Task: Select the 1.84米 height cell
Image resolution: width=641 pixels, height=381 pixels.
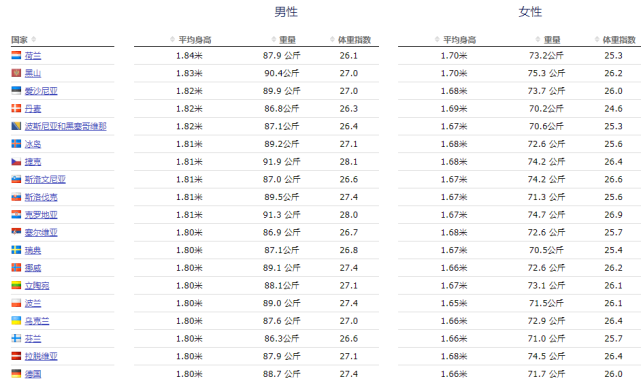Action: point(189,56)
